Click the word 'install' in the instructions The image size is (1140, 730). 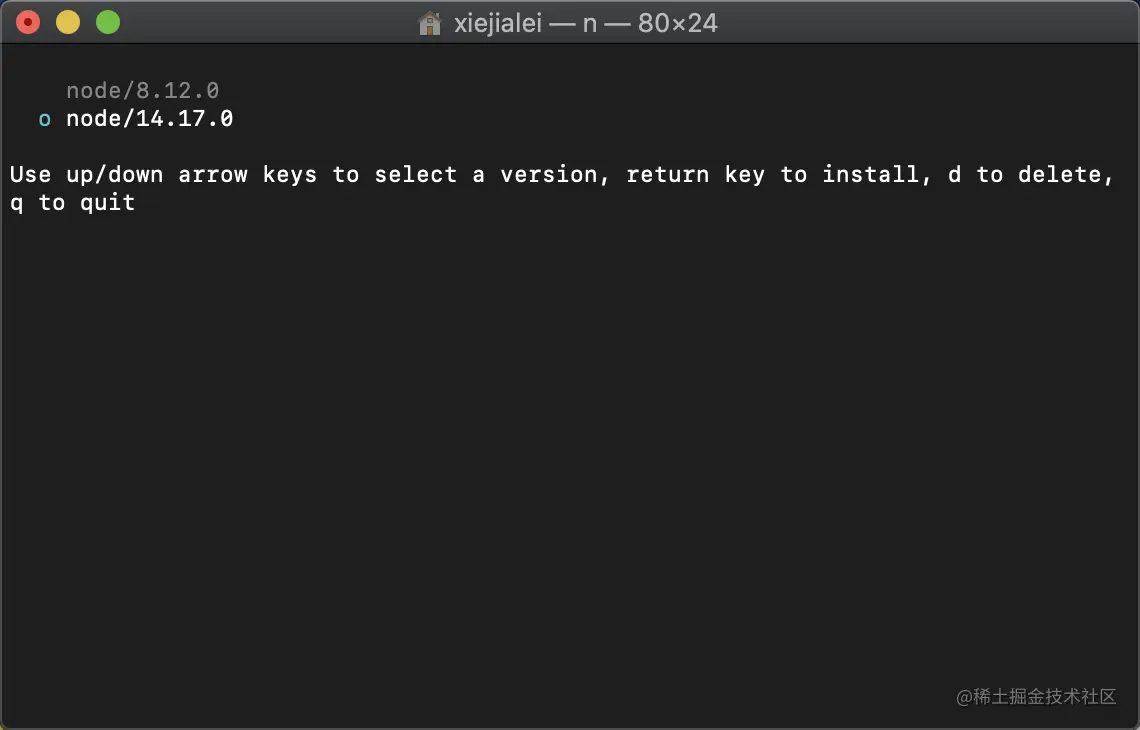click(x=870, y=175)
